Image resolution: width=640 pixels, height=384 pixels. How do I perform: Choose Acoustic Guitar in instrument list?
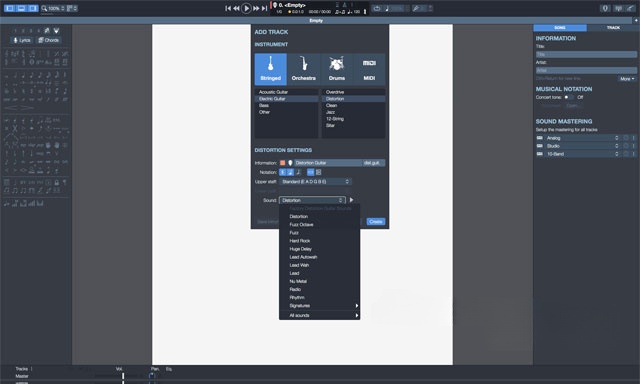(x=287, y=92)
